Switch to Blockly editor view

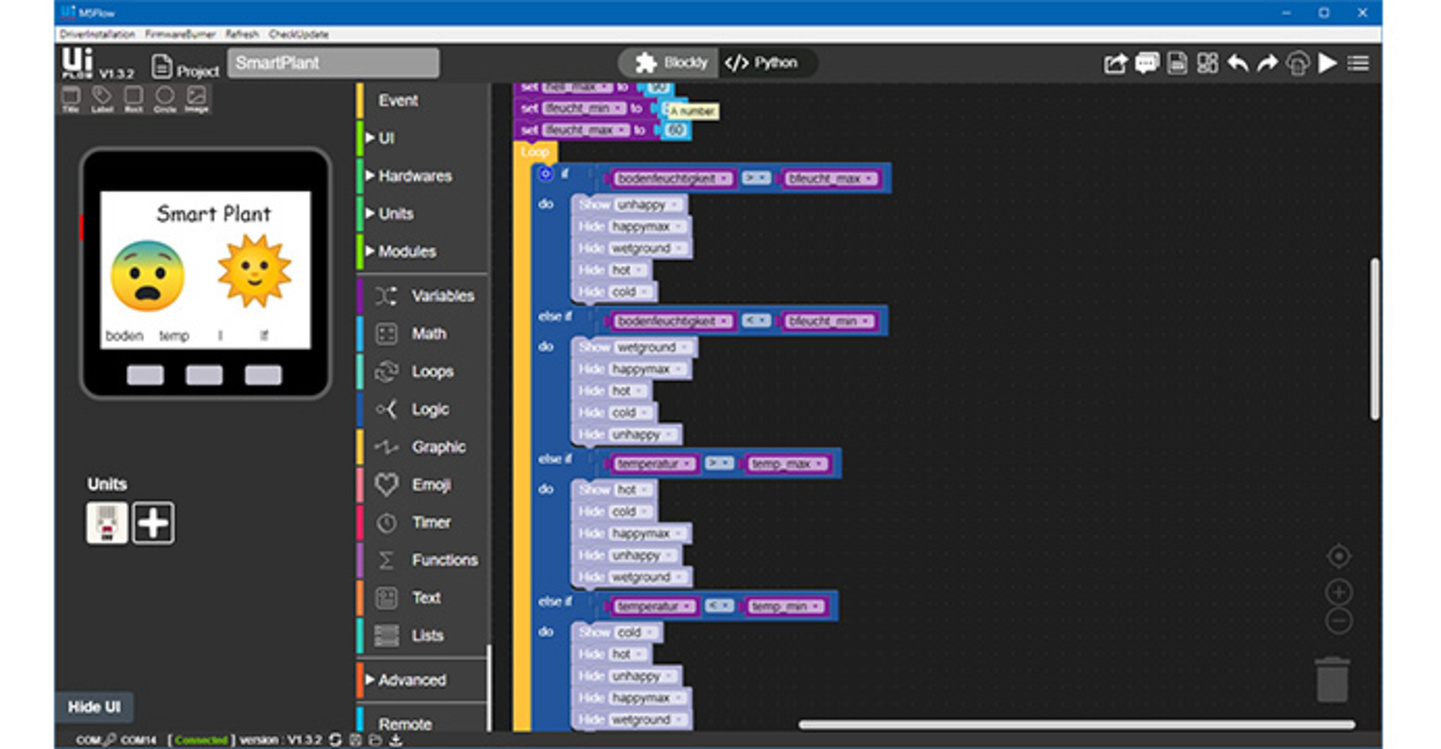point(672,63)
